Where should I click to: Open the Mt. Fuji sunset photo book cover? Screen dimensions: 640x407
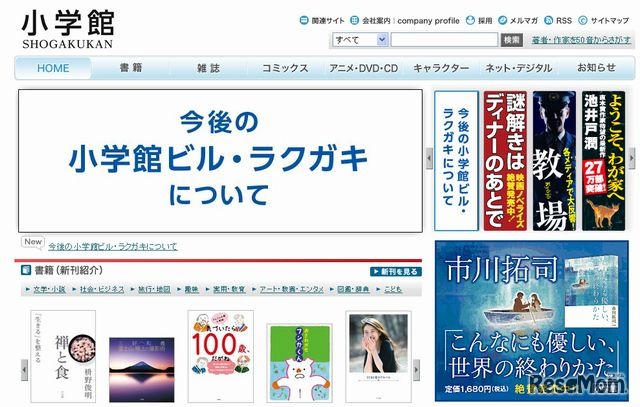point(142,370)
